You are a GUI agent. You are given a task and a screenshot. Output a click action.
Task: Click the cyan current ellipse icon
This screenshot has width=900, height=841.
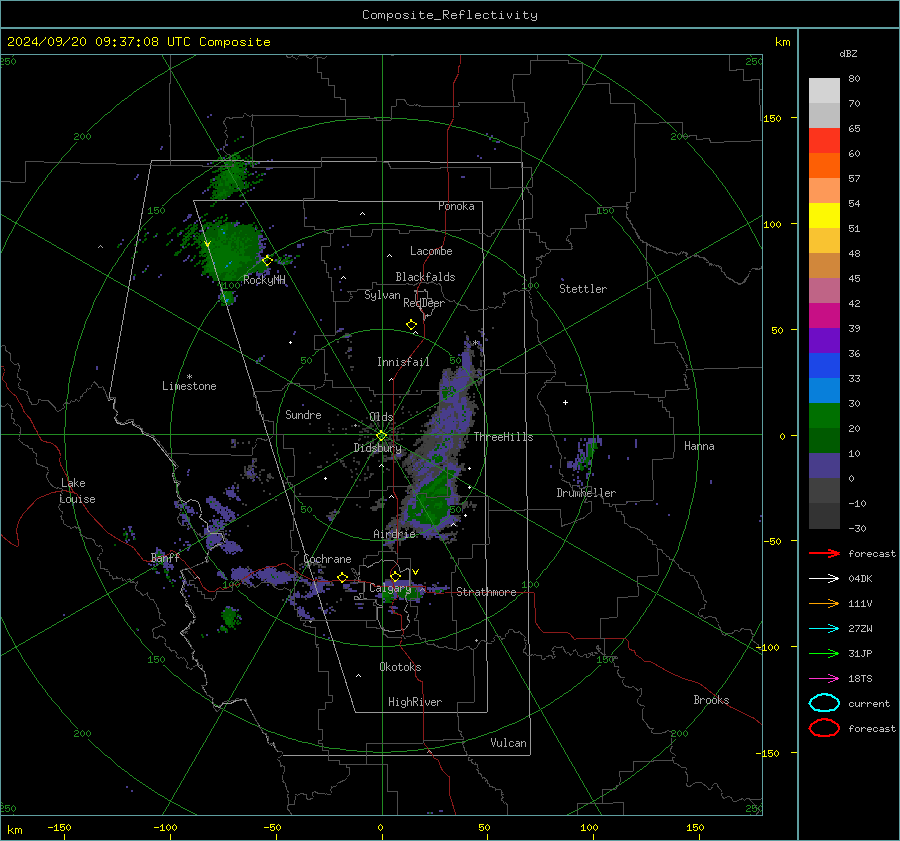(x=824, y=703)
